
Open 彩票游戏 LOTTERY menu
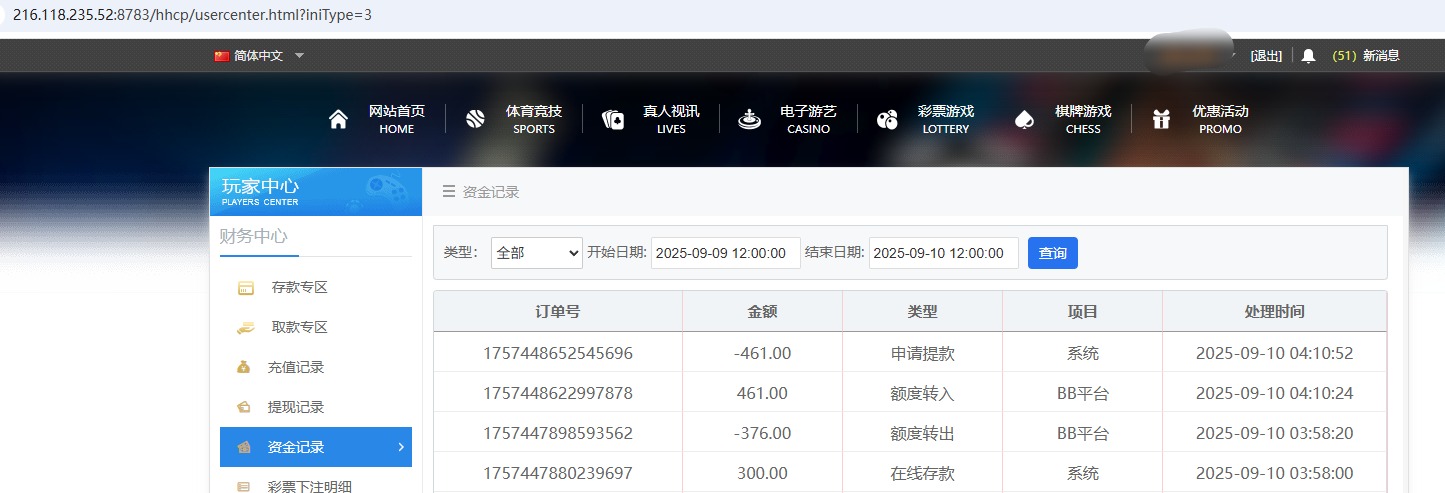click(945, 120)
